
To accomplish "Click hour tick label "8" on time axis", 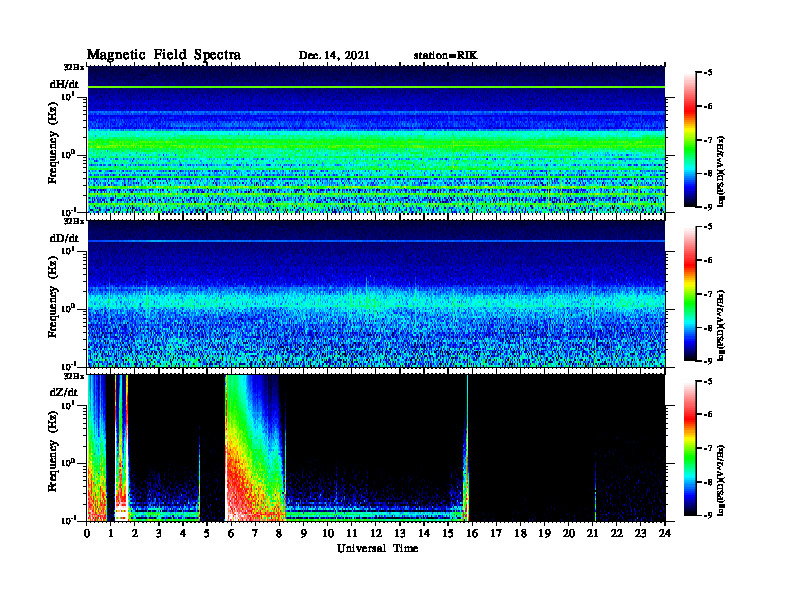I will (x=279, y=534).
